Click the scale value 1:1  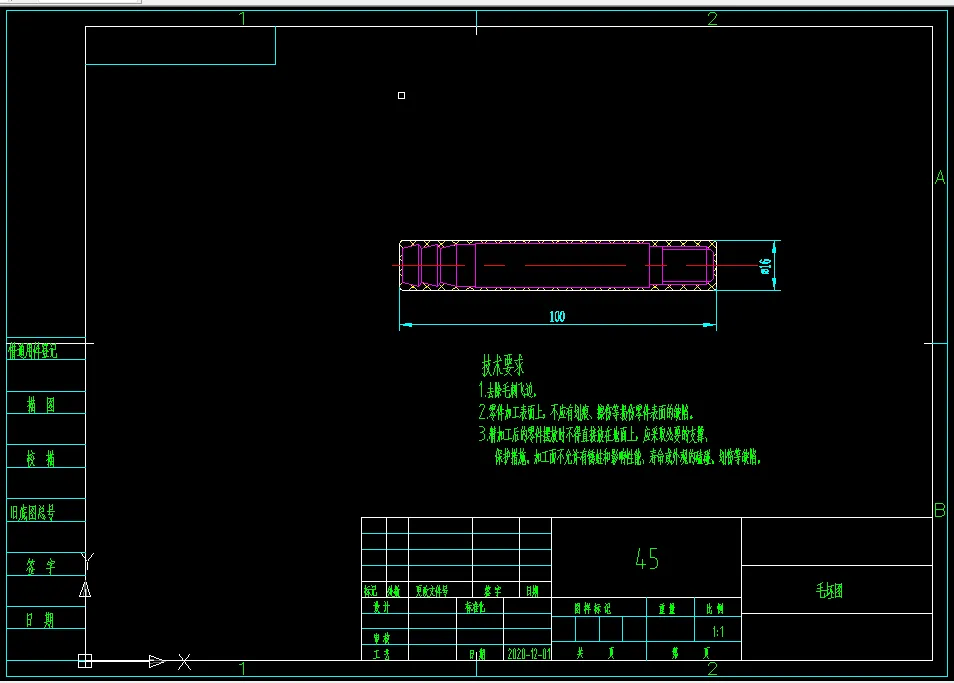(718, 631)
